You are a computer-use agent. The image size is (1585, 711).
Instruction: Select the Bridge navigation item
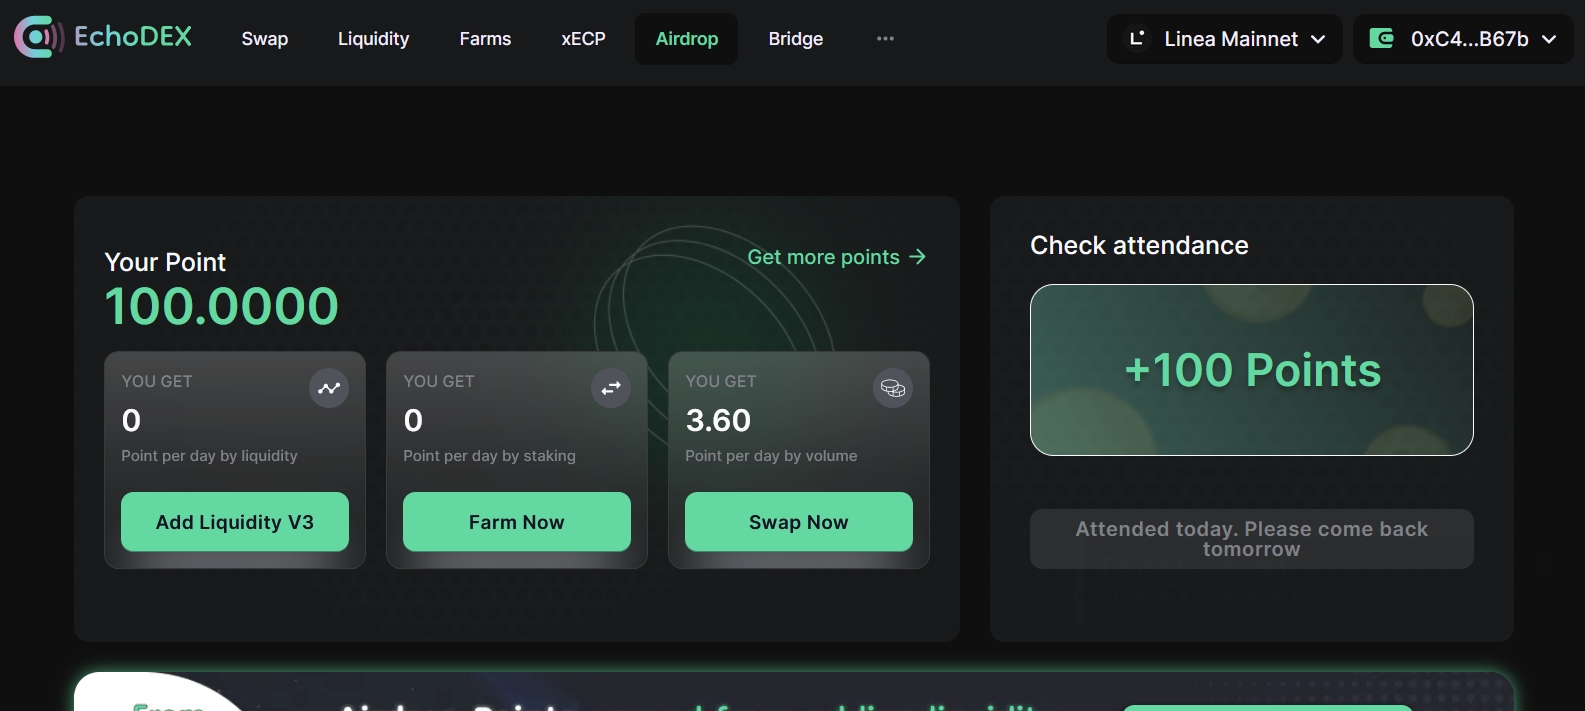tap(796, 39)
